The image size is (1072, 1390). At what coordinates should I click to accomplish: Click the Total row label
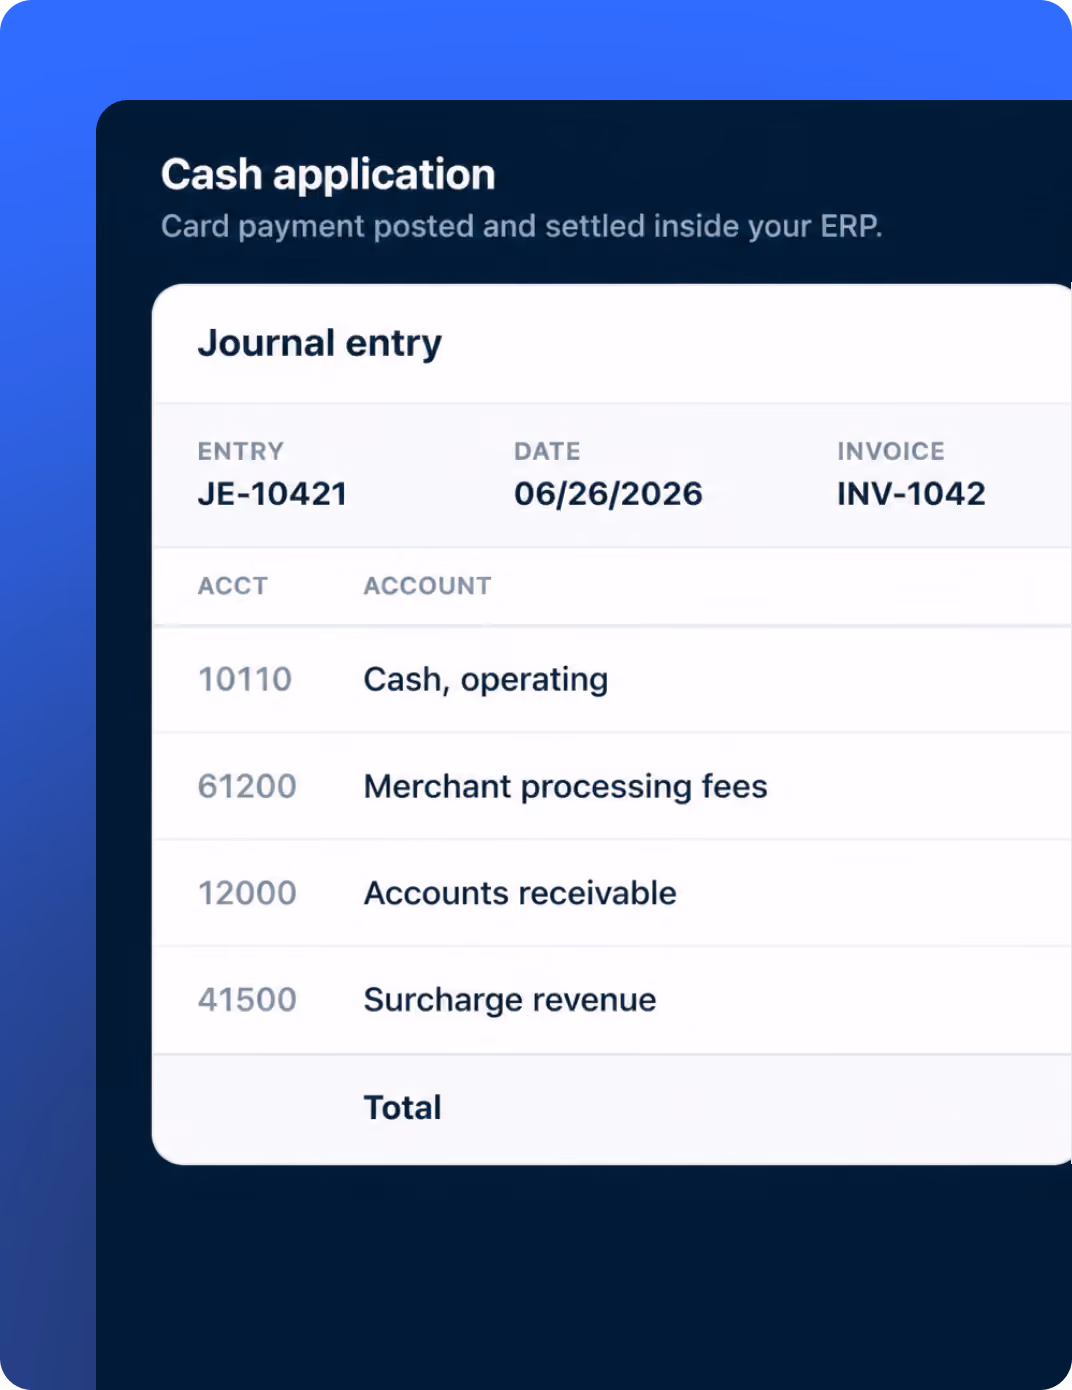coord(402,1108)
